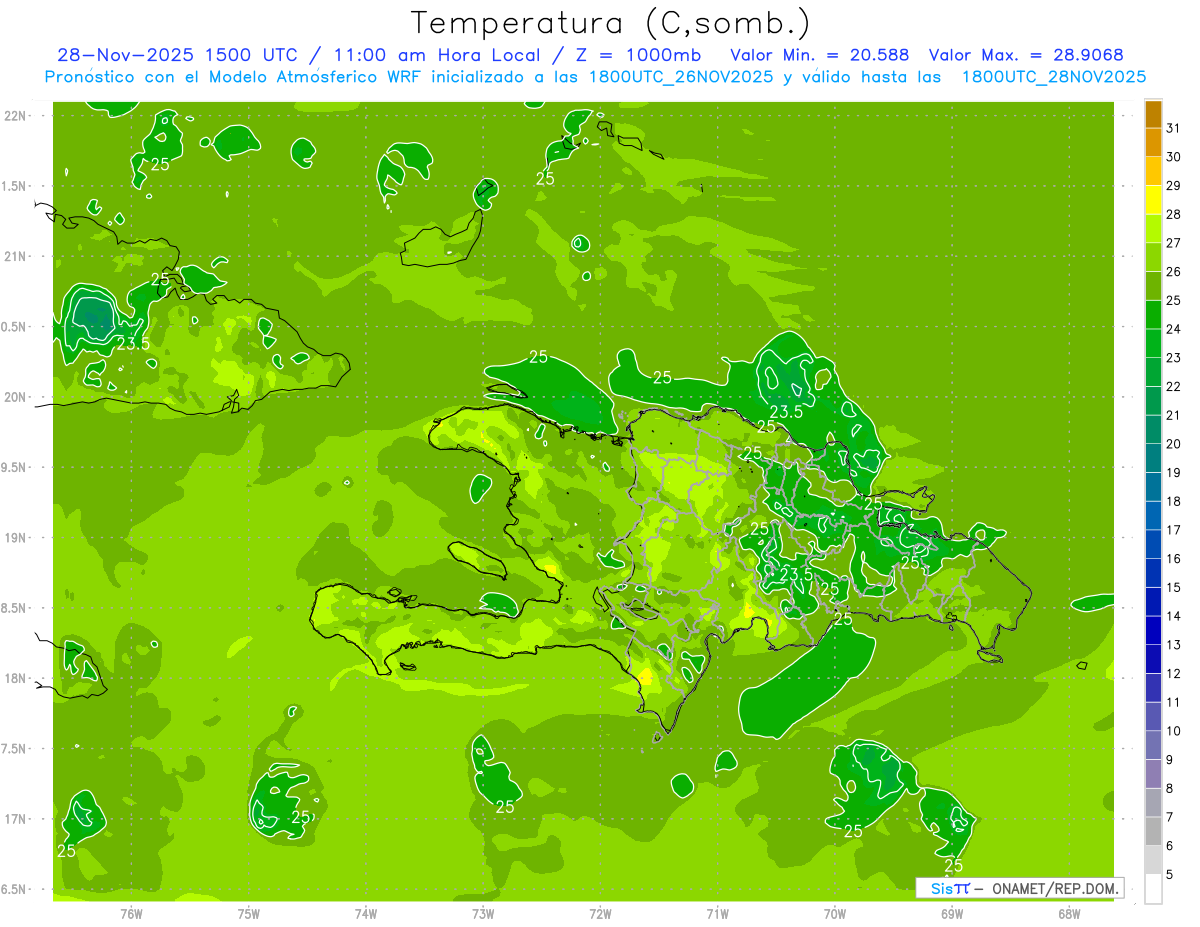Select the legend number 26

1174,272
